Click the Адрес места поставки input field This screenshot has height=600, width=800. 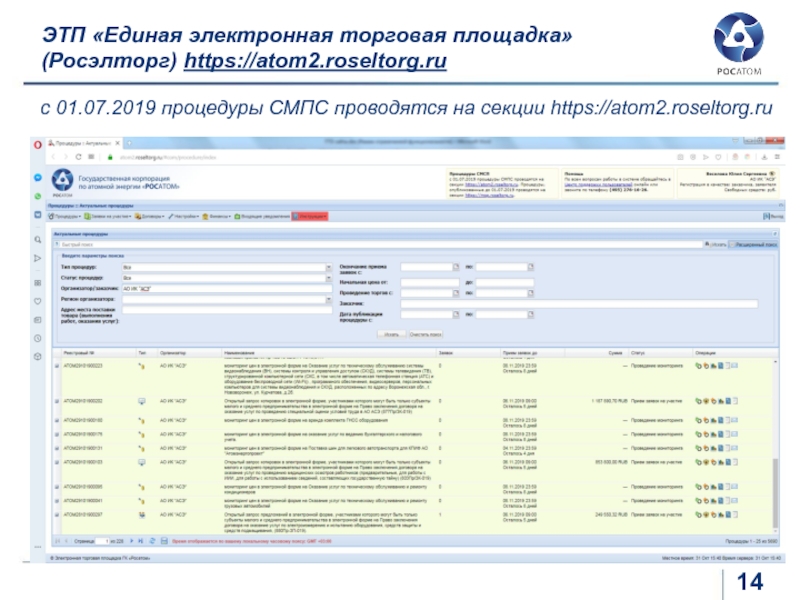(x=227, y=310)
